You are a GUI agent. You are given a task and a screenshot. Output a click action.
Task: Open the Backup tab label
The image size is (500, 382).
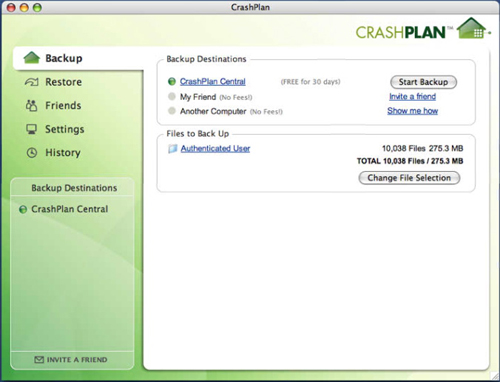coord(64,58)
